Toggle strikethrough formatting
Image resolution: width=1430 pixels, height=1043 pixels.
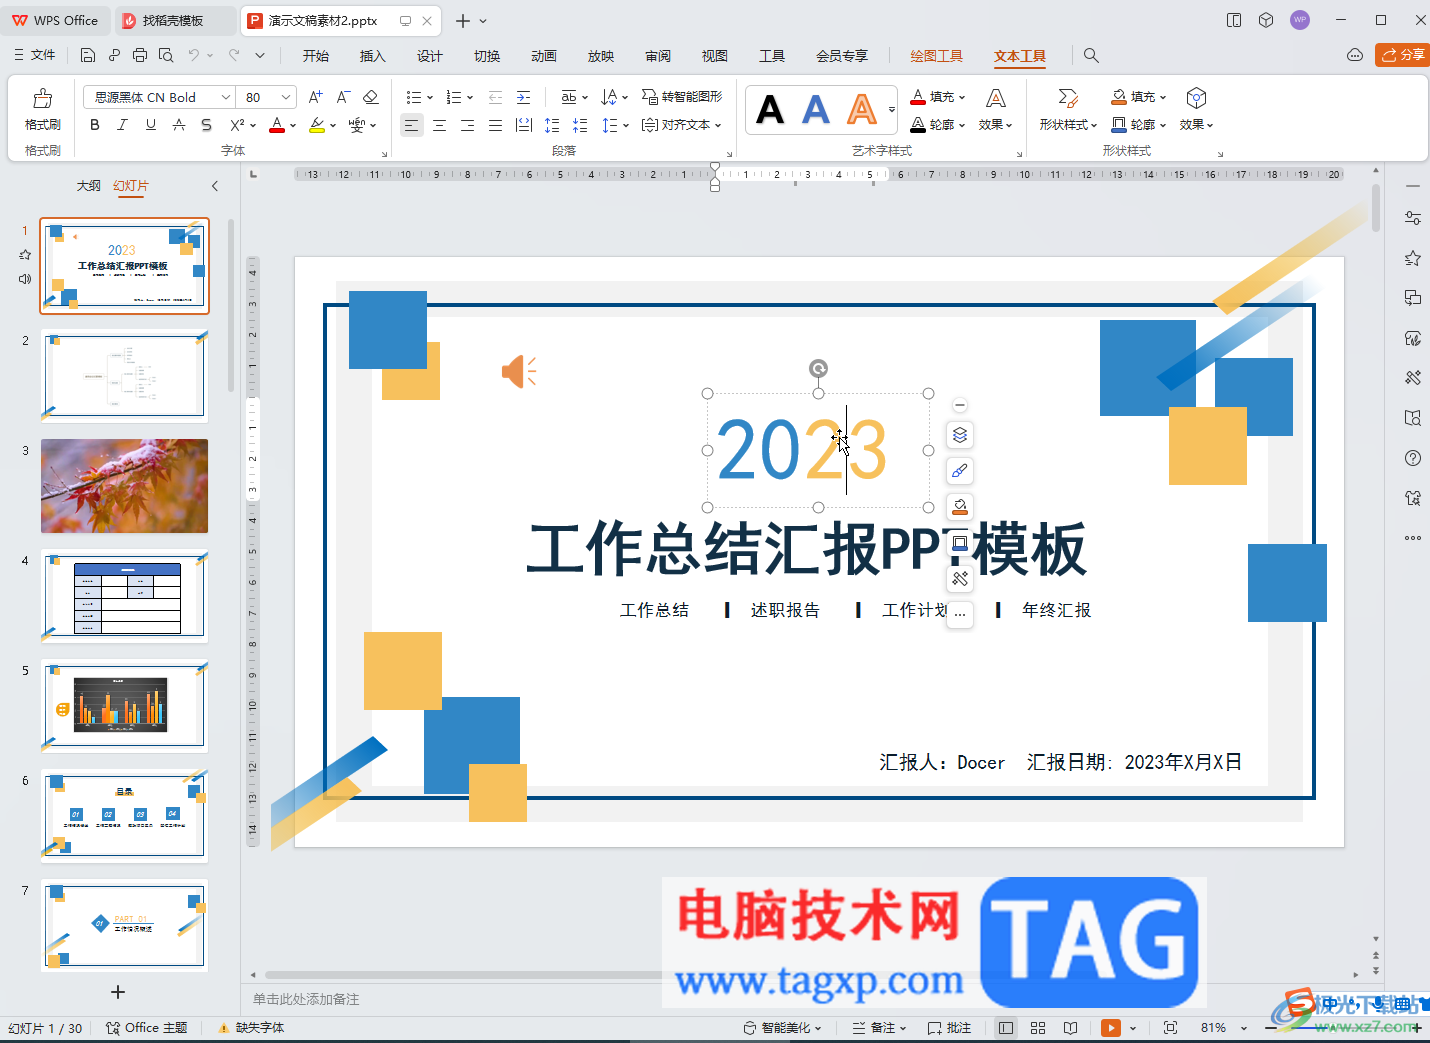[x=178, y=125]
